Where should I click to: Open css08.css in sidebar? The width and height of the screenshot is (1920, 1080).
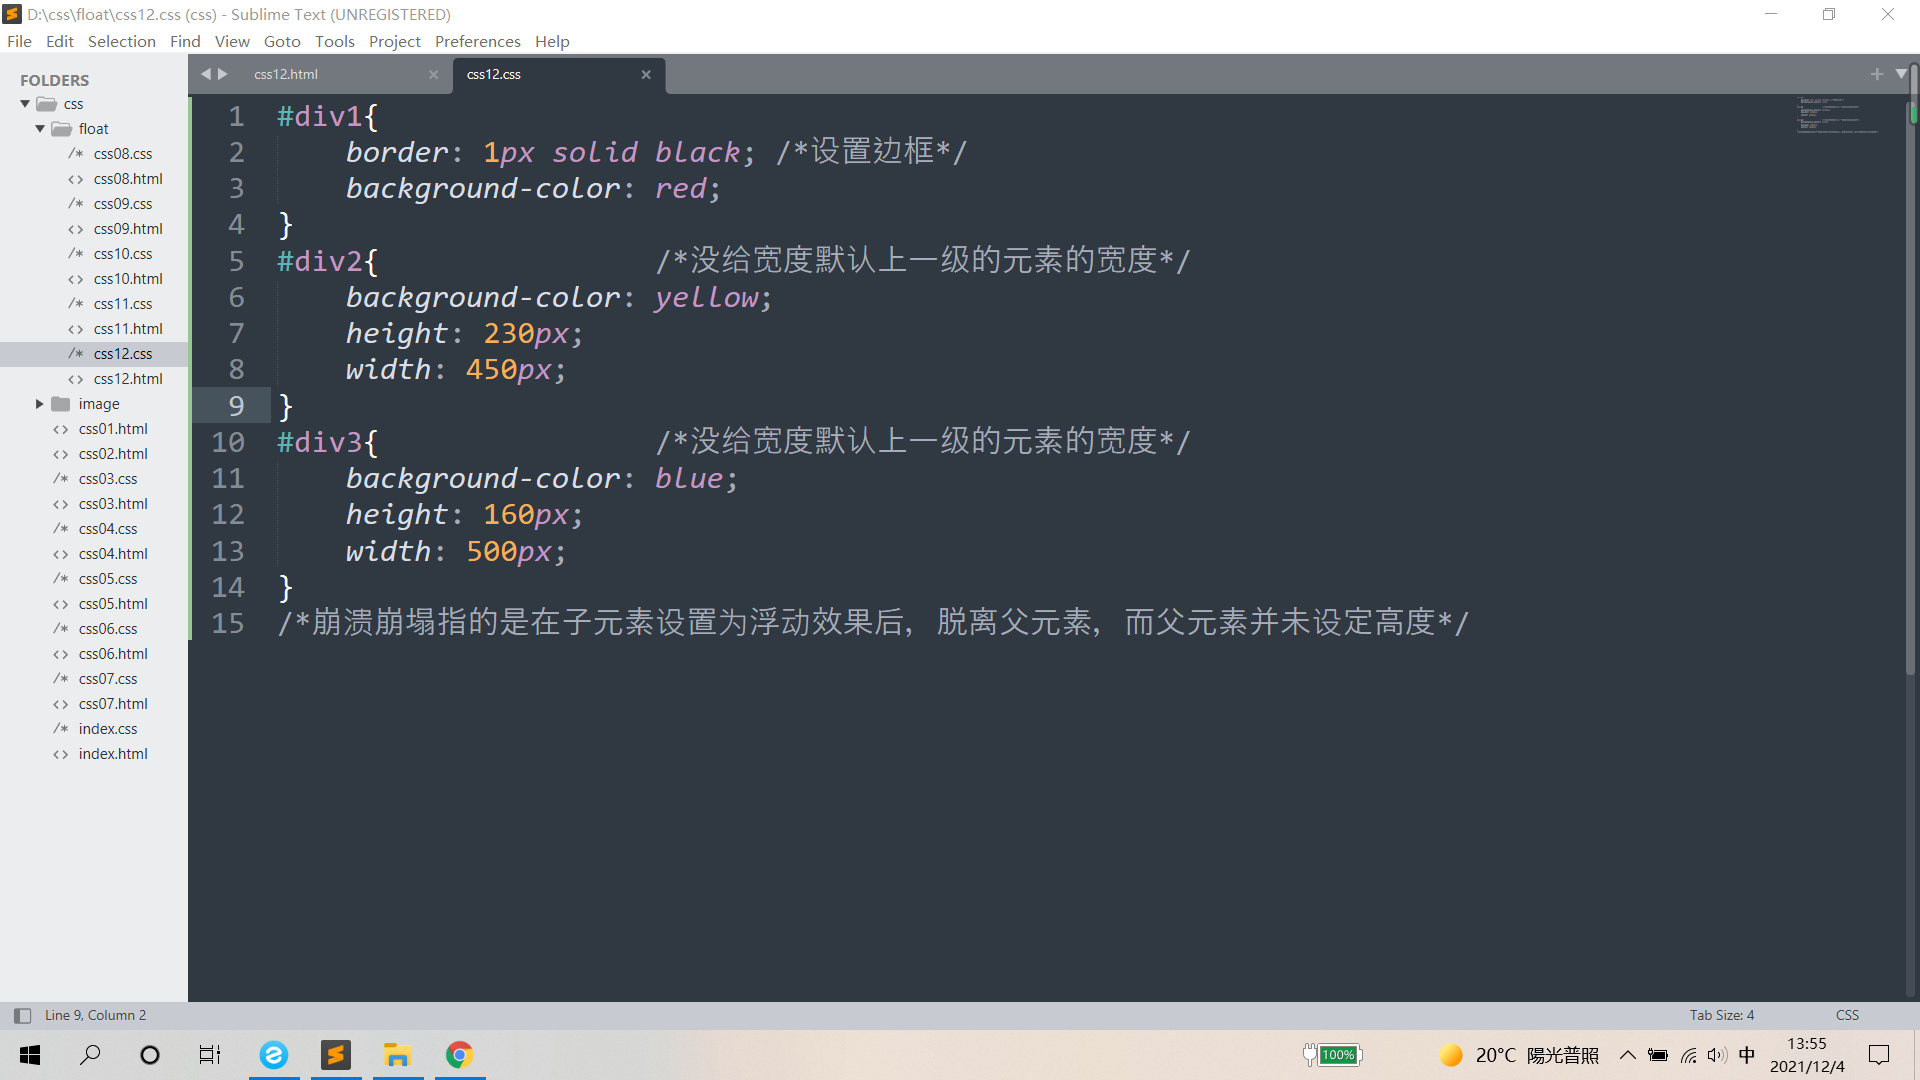(123, 154)
